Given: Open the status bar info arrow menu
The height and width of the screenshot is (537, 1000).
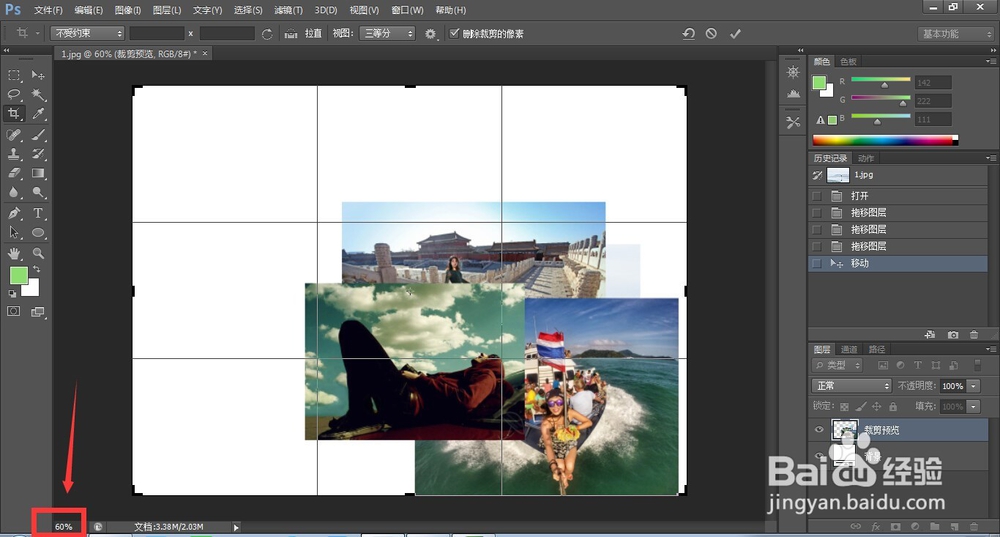Looking at the screenshot, I should (x=236, y=527).
